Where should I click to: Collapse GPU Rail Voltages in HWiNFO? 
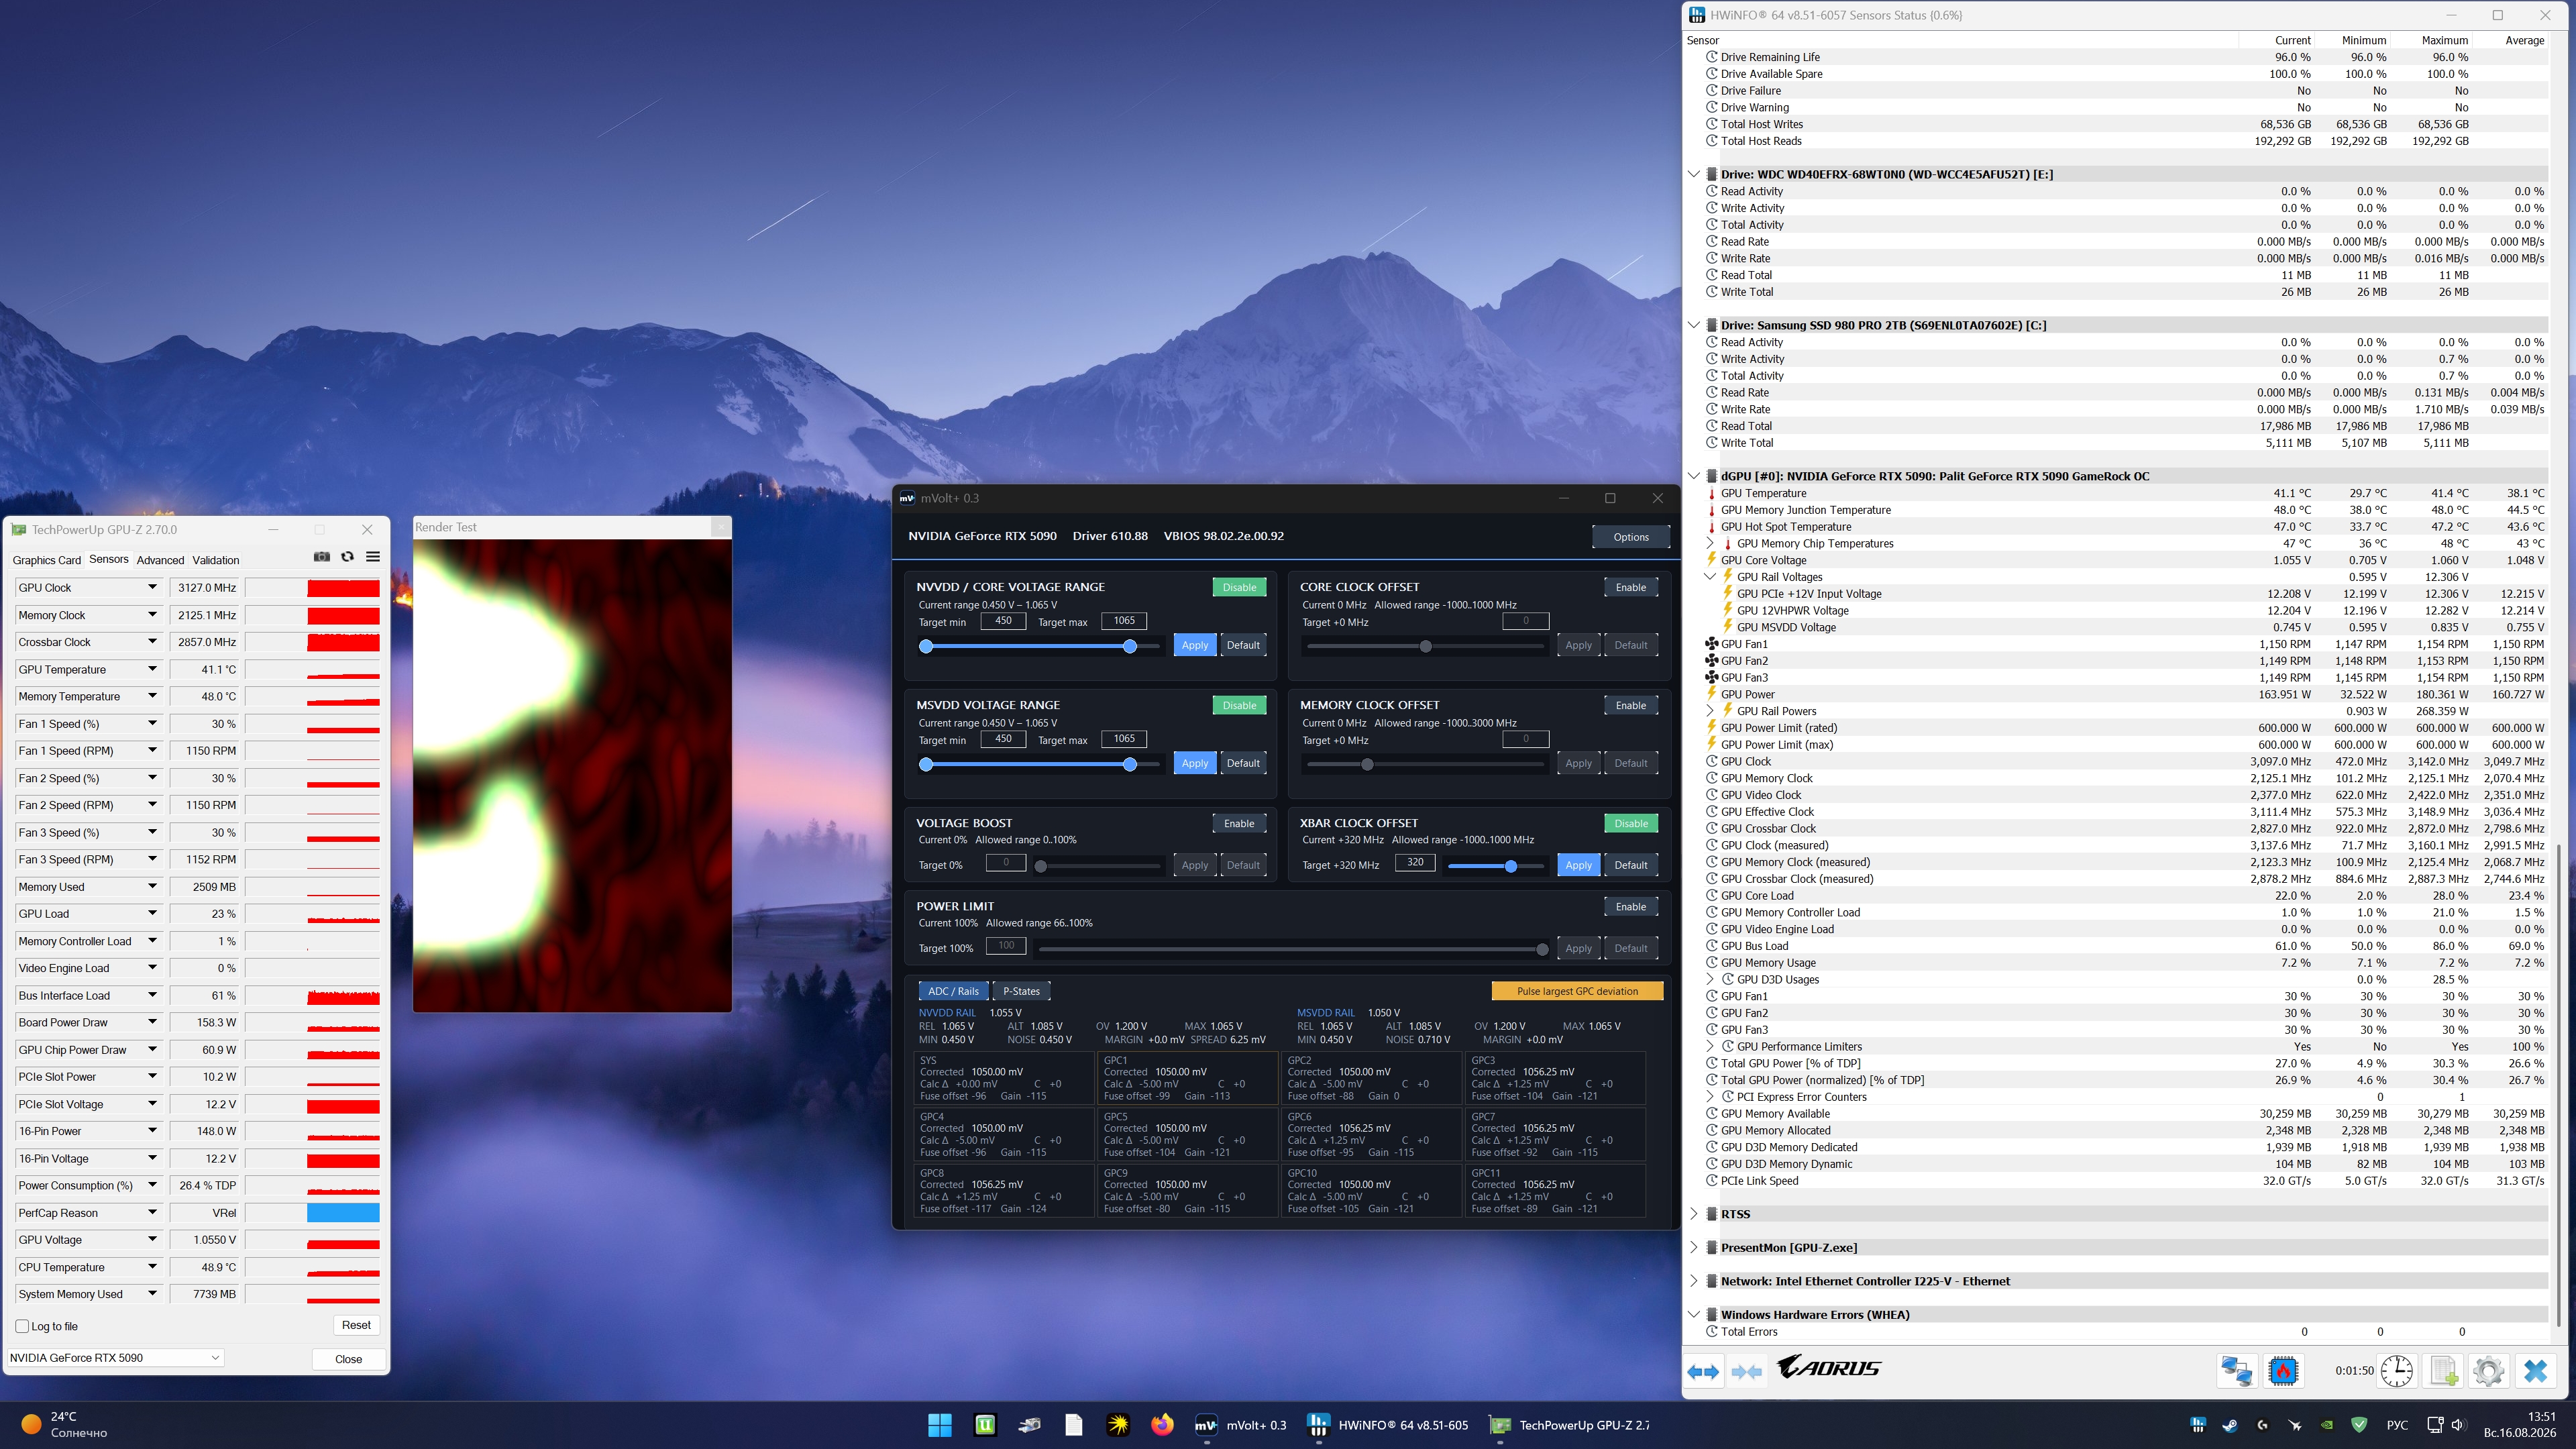tap(1710, 577)
